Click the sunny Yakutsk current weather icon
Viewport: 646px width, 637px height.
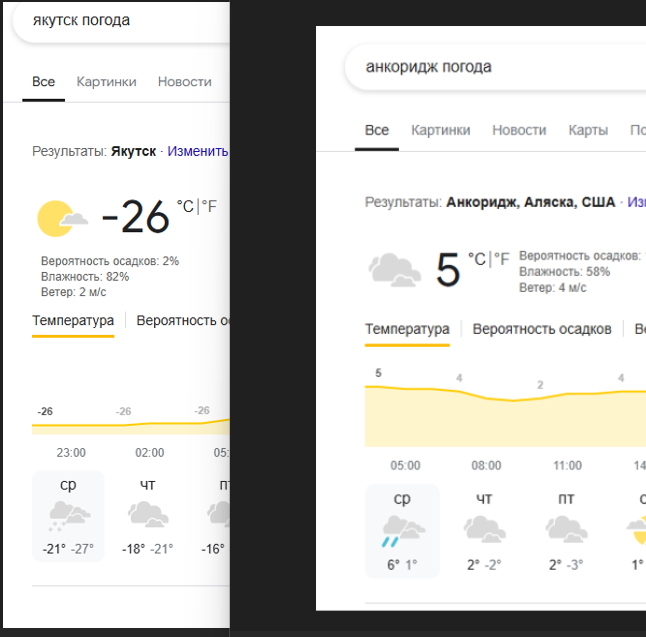point(62,219)
